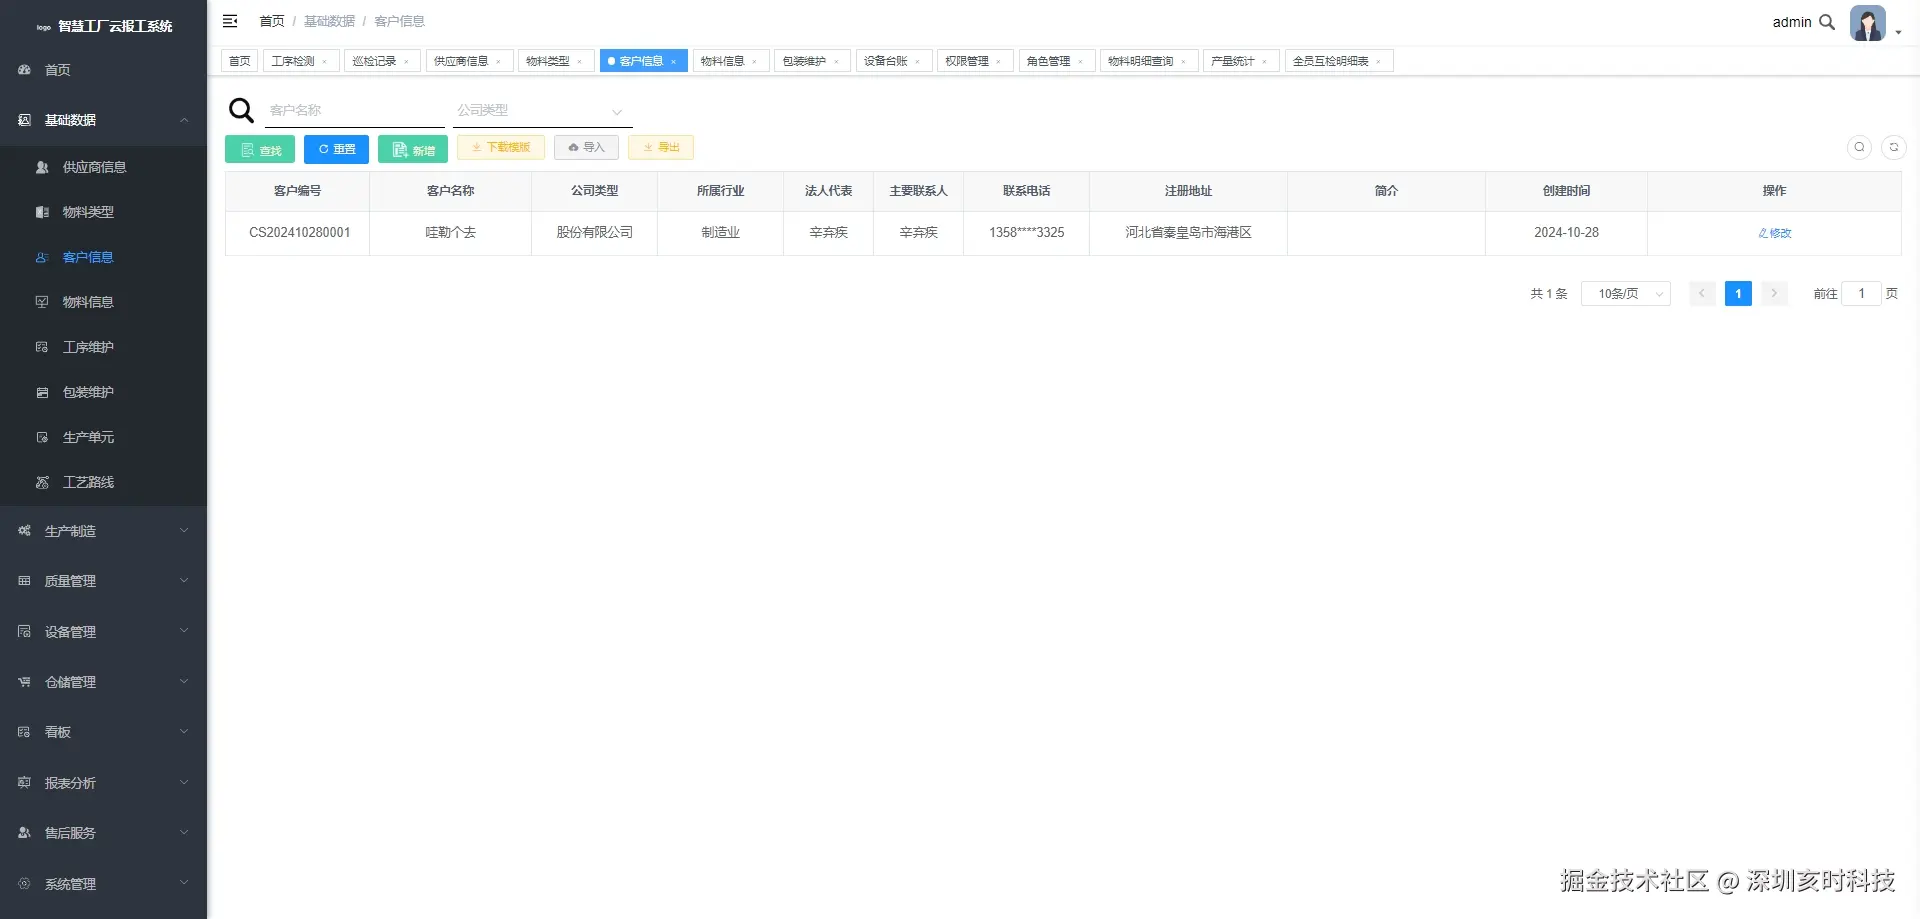Image resolution: width=1920 pixels, height=919 pixels.
Task: Close the 包装维护 tab
Action: [x=836, y=62]
